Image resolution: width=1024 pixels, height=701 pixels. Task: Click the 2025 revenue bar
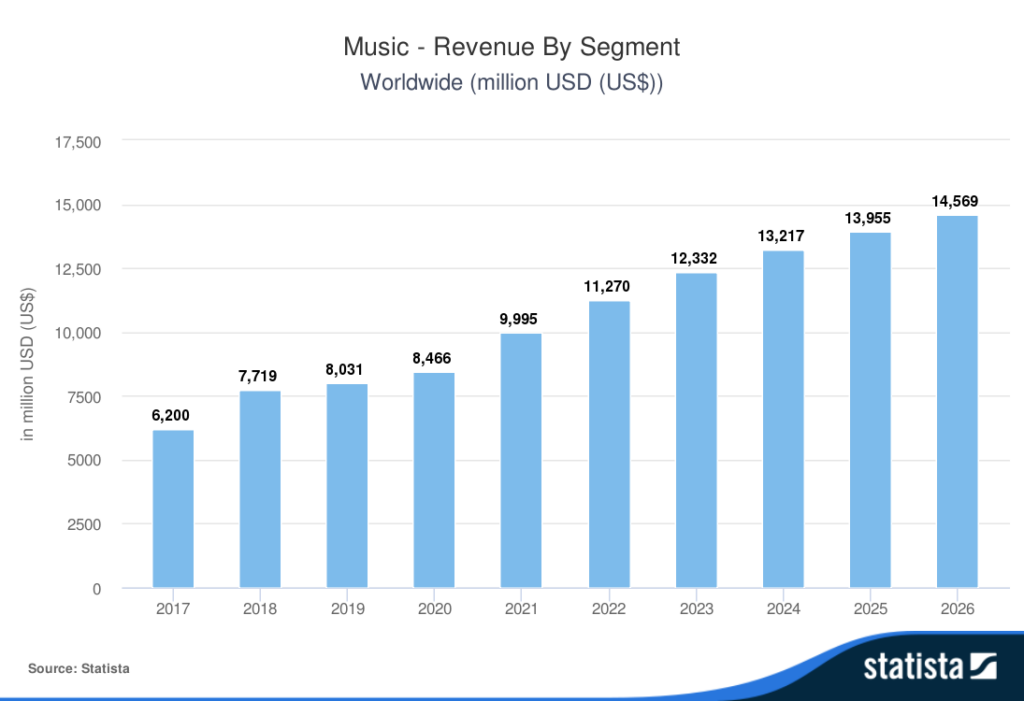[870, 410]
